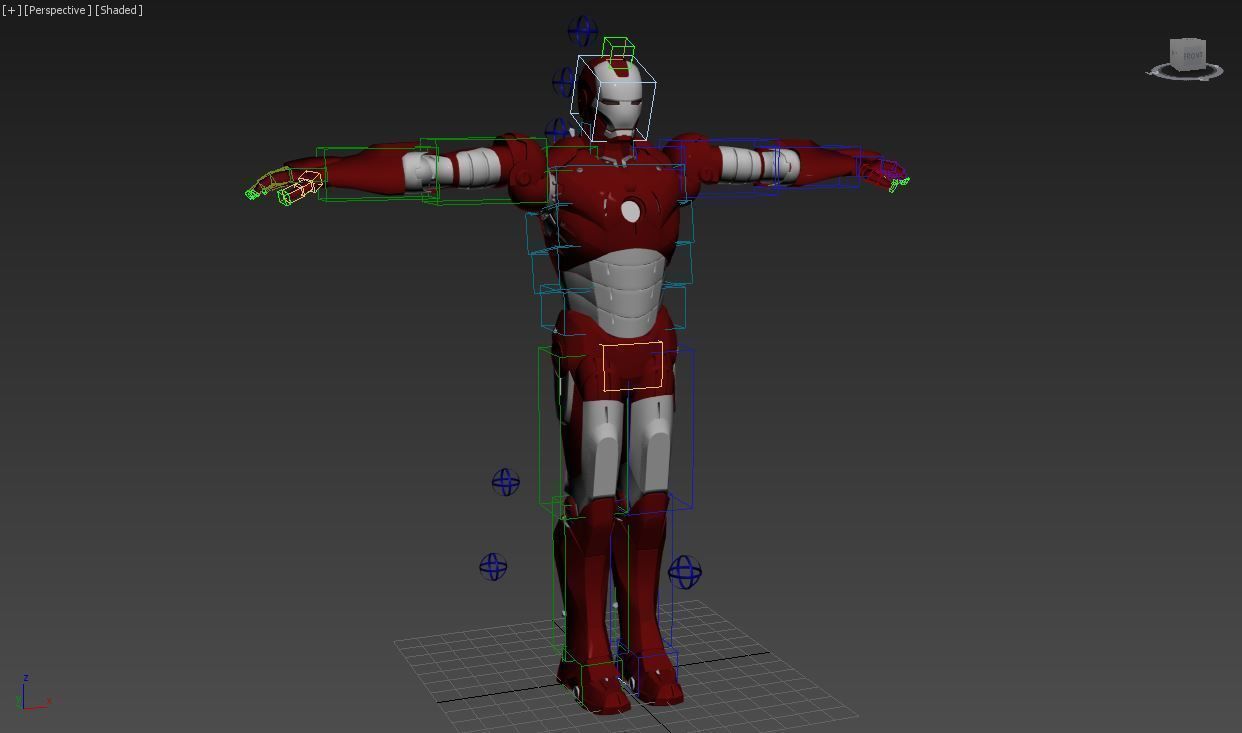
Task: Click the arc reactor circle on the chest
Action: click(631, 211)
